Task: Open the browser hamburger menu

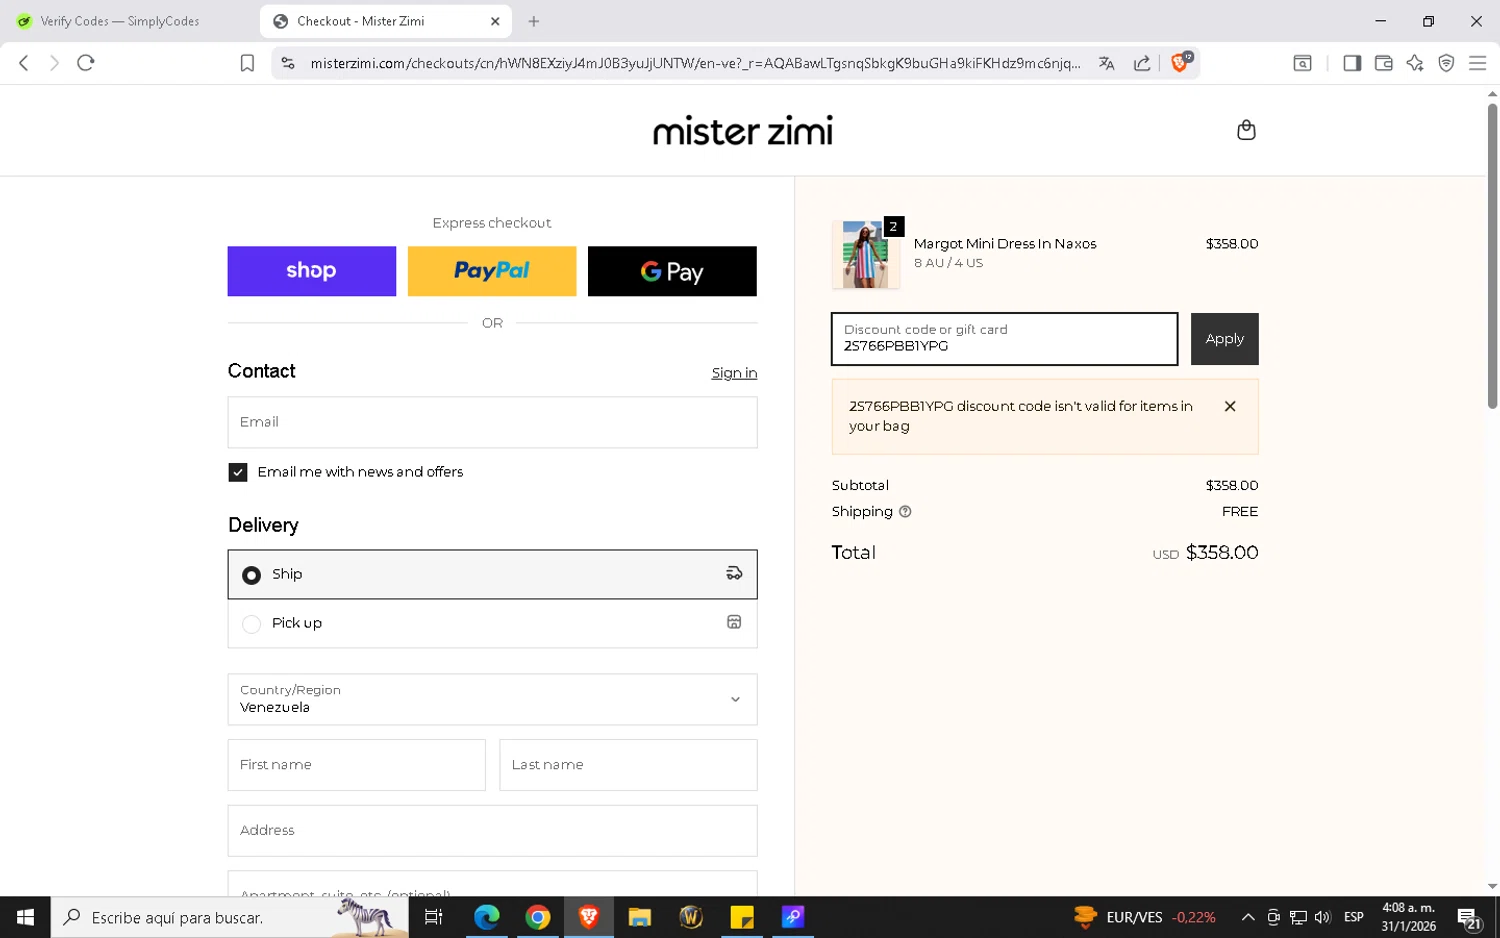Action: pyautogui.click(x=1477, y=63)
